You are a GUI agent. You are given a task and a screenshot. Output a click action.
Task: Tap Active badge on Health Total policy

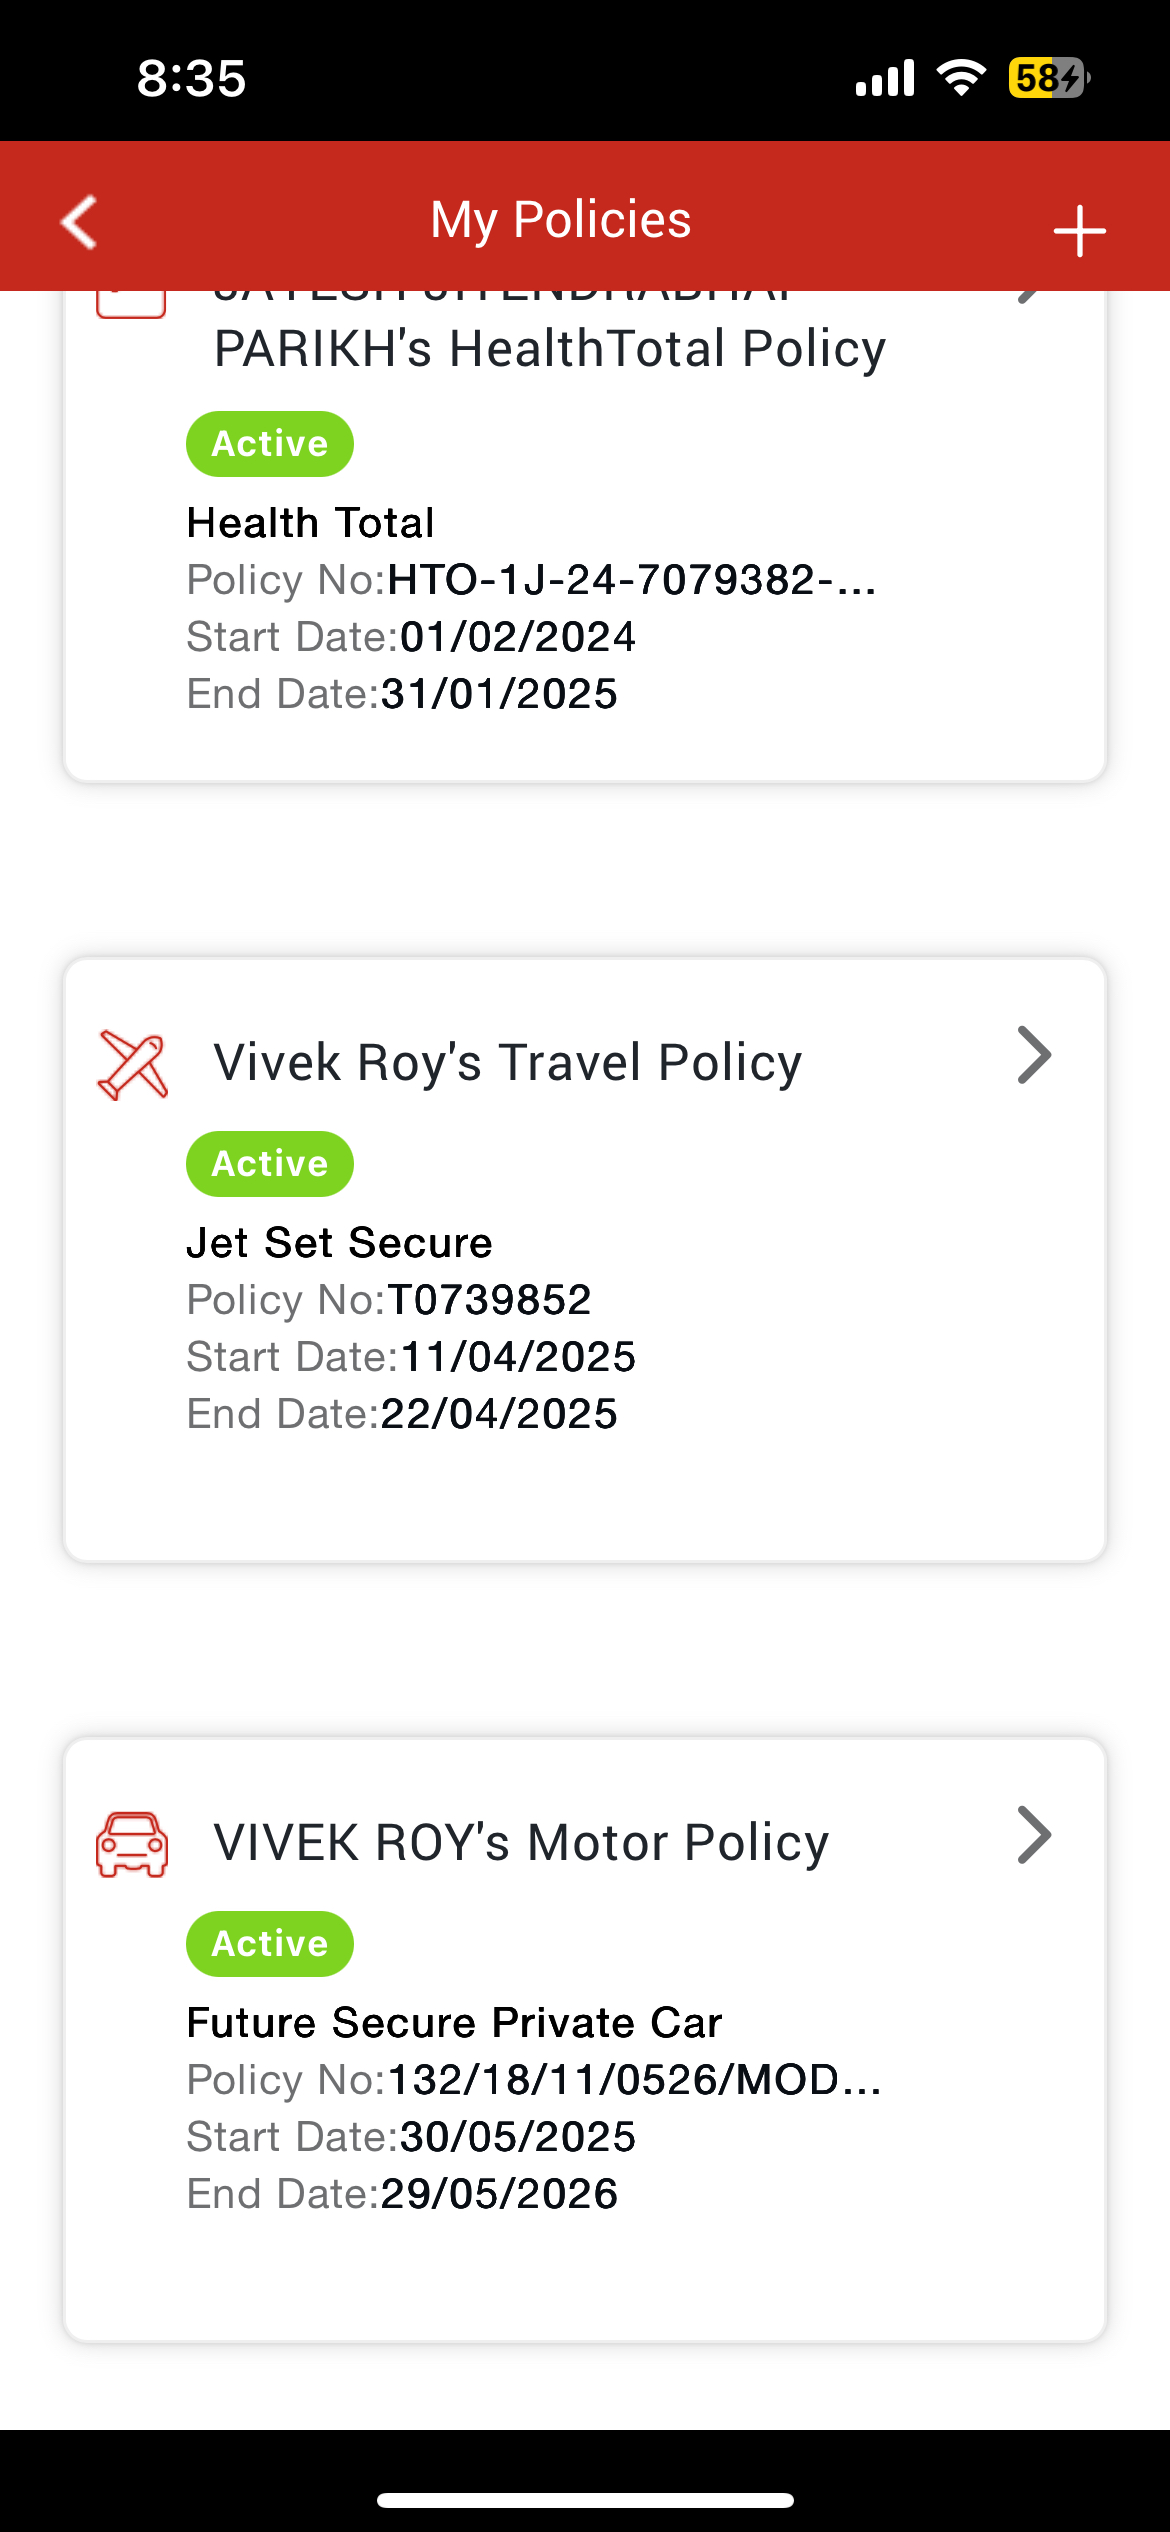coord(270,444)
